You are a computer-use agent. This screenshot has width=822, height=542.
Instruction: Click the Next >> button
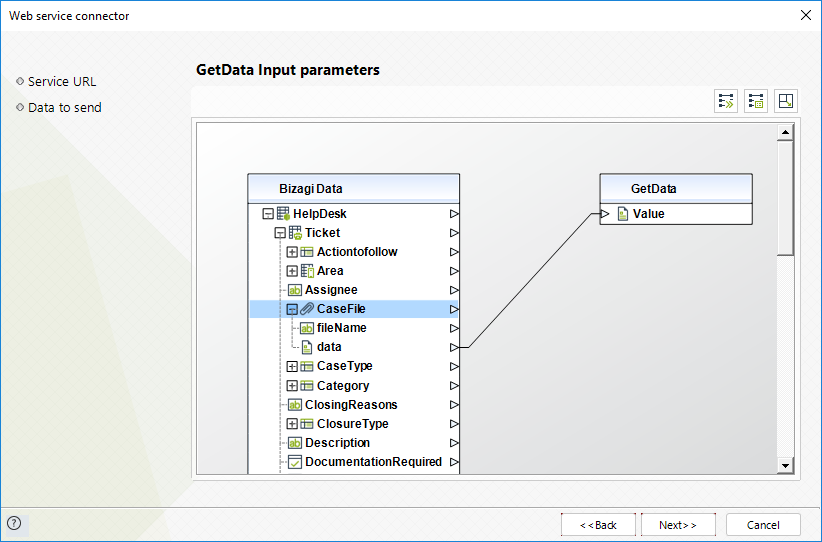click(x=678, y=525)
